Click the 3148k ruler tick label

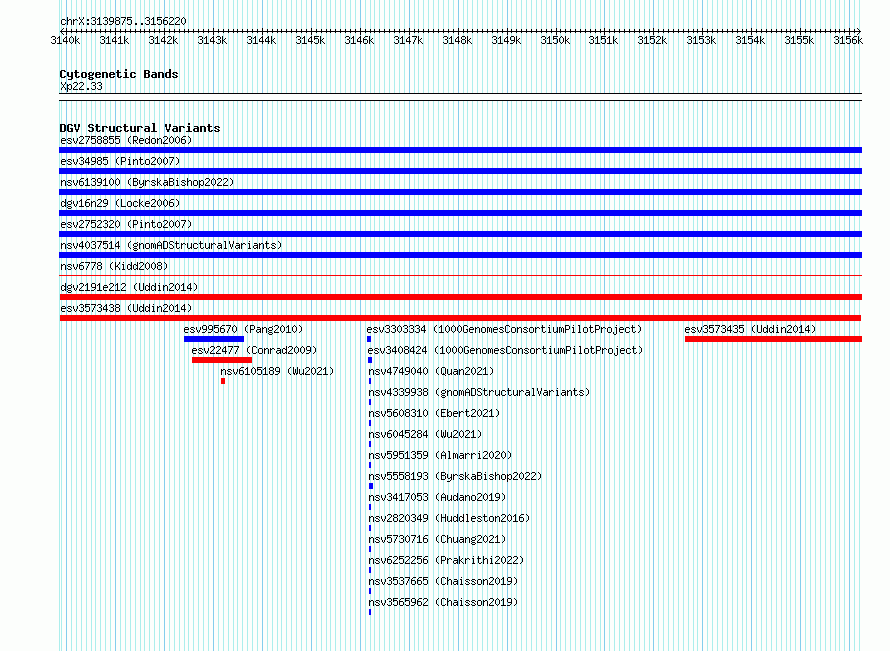pos(457,40)
